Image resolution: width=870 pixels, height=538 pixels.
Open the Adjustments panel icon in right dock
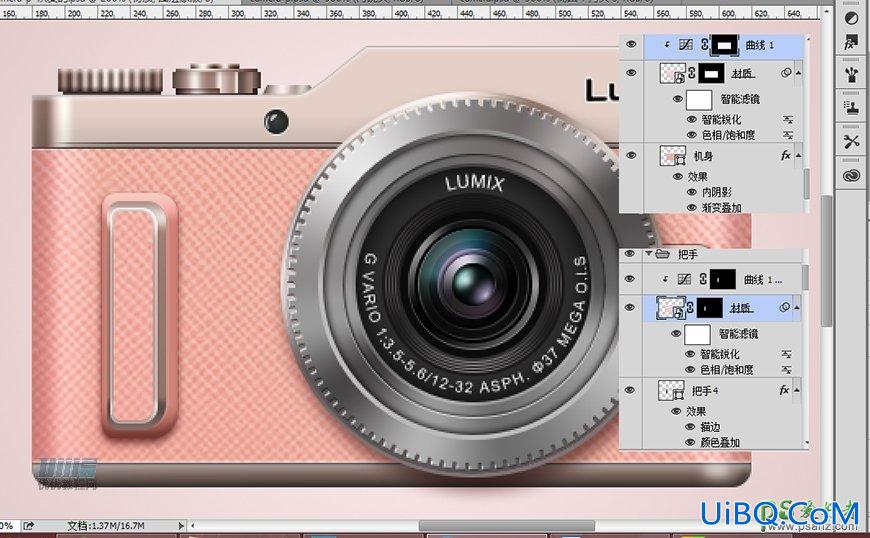coord(851,18)
